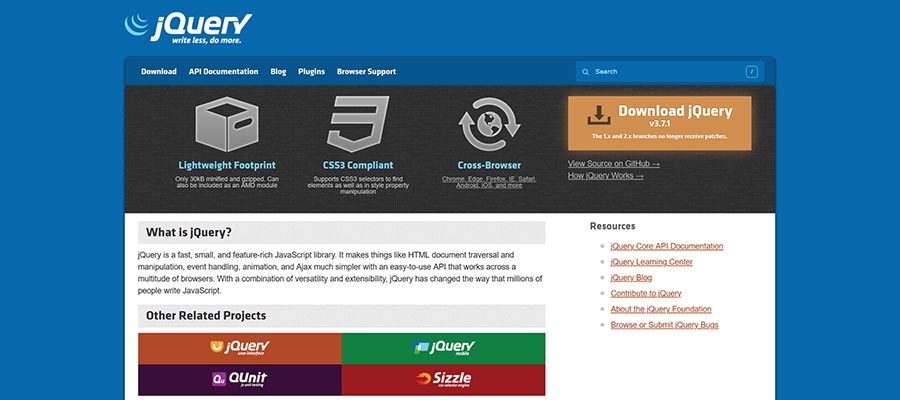The image size is (900, 400).
Task: Open the Download menu item
Action: (x=159, y=72)
